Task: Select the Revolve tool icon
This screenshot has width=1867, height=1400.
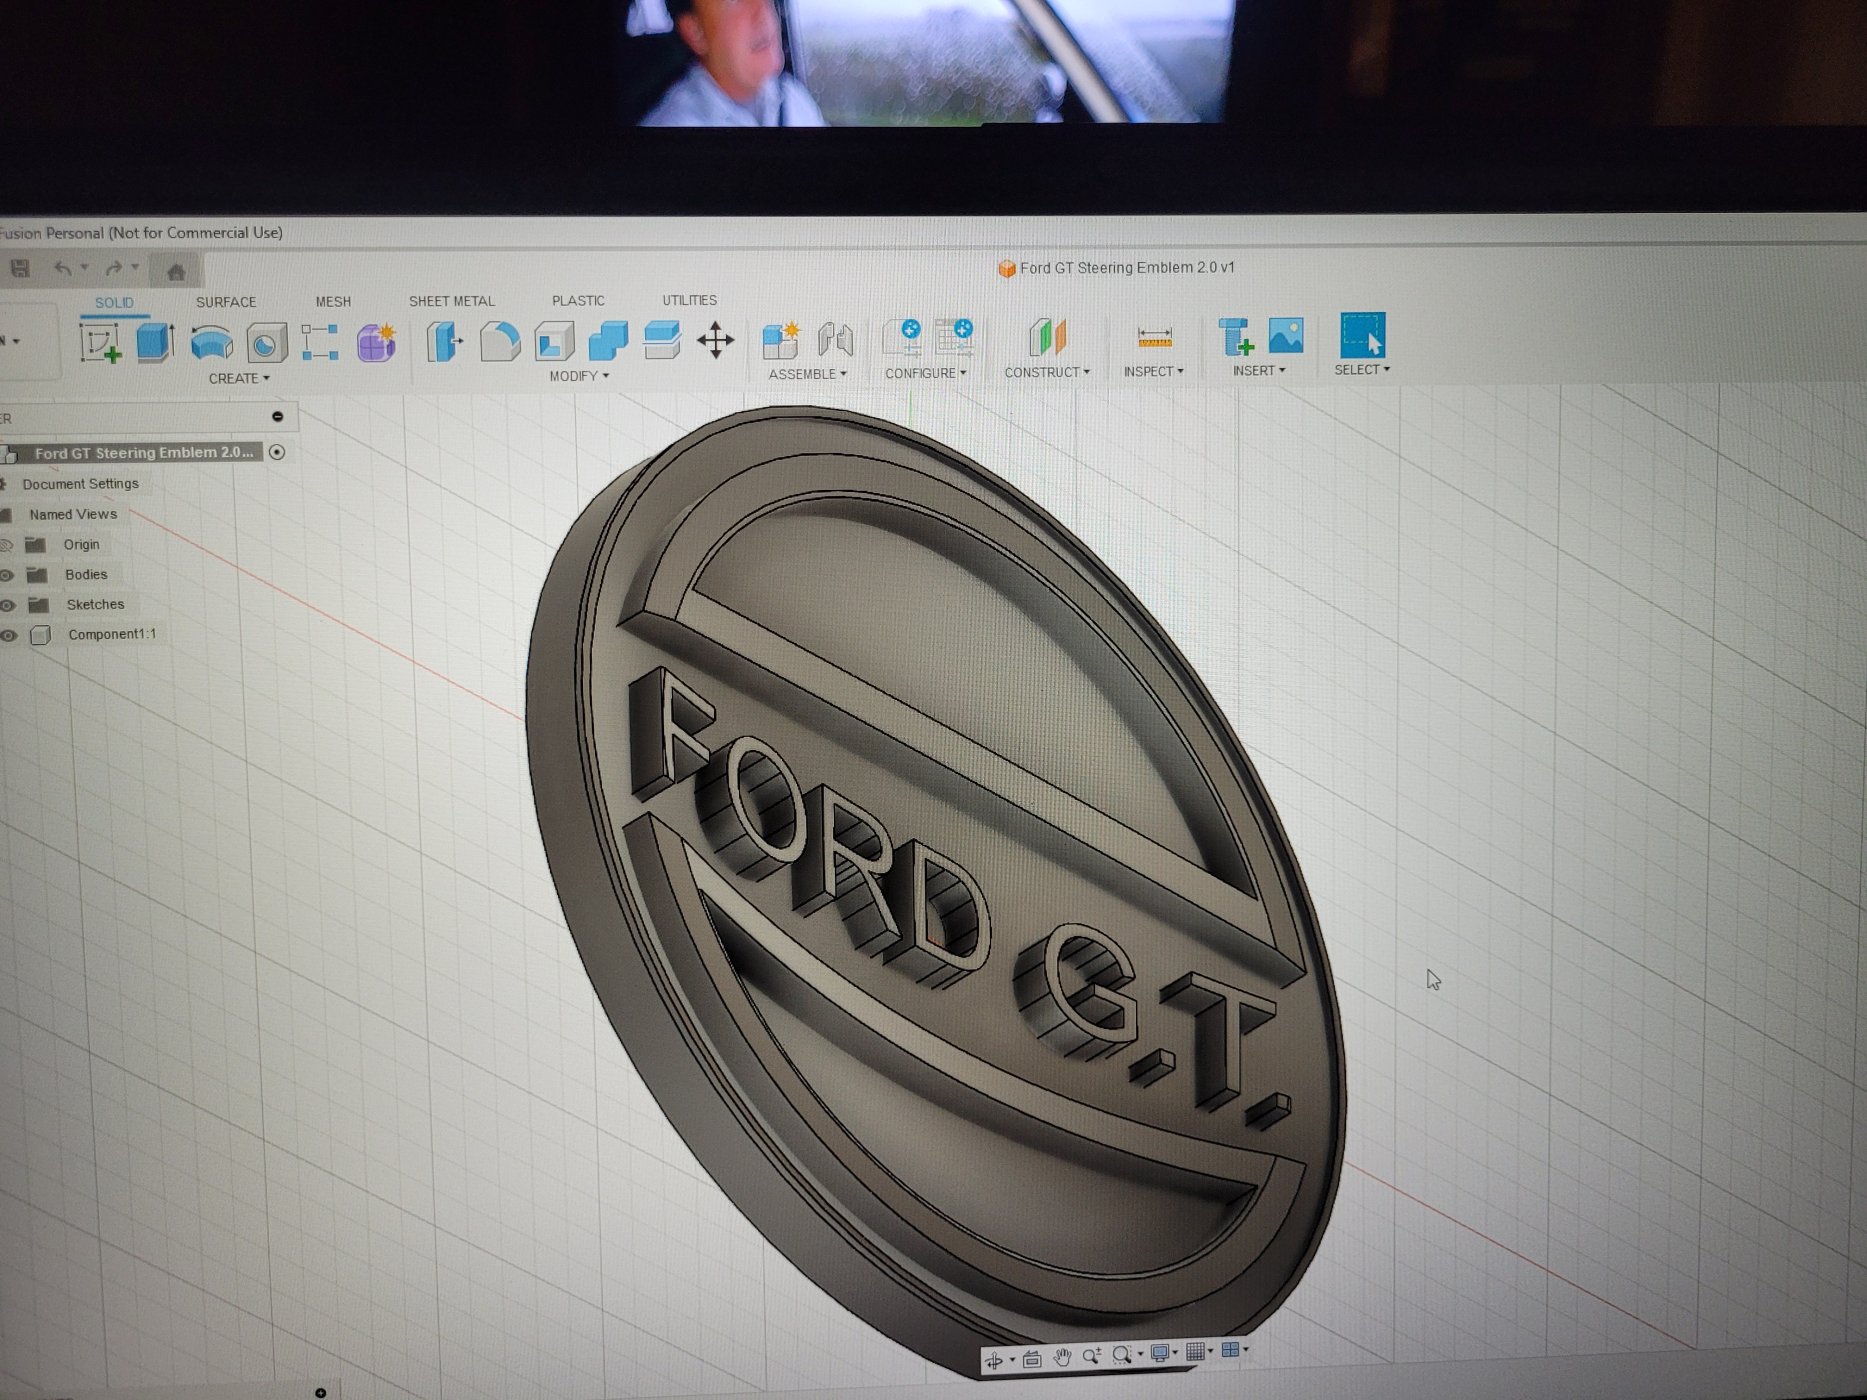Action: point(211,343)
